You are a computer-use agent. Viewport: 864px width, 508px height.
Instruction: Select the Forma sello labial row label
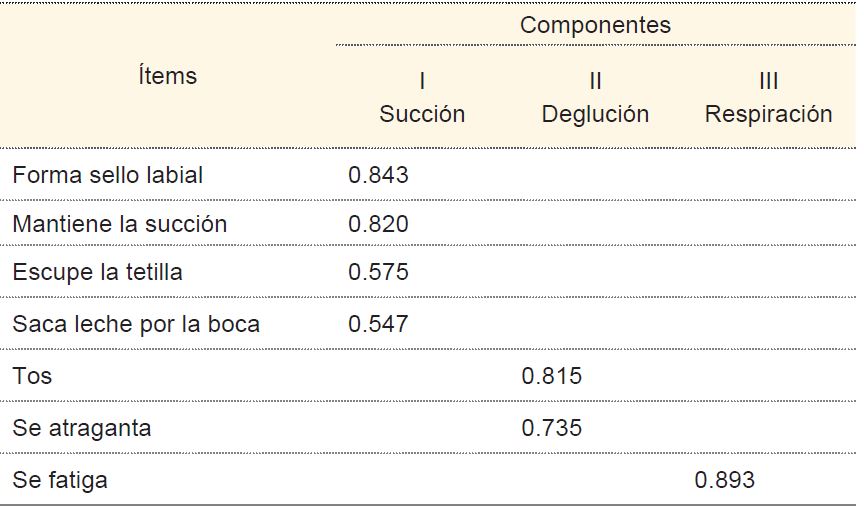tap(108, 175)
